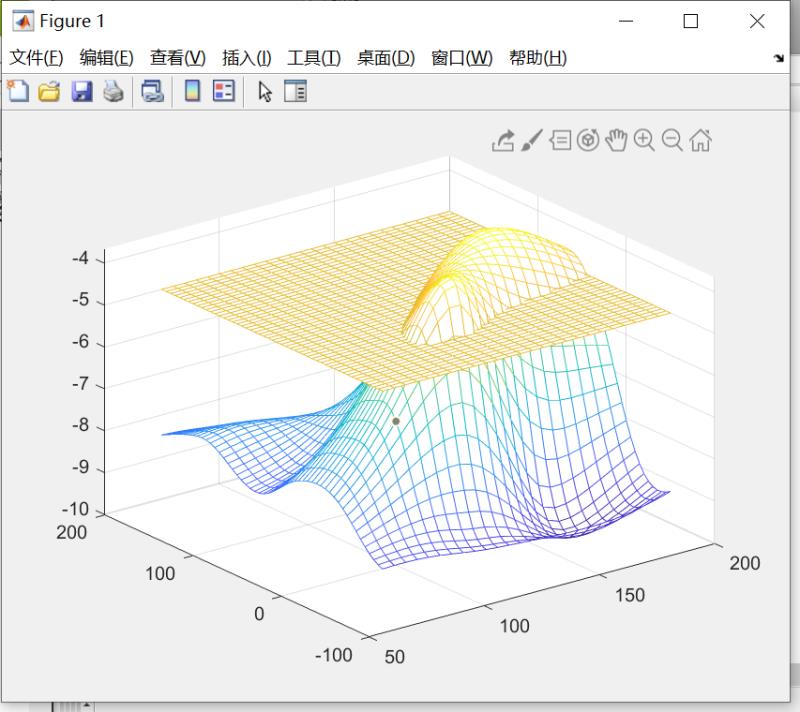Screen dimensions: 800x712
Task: Insert colorbar from the toolbar
Action: point(192,91)
